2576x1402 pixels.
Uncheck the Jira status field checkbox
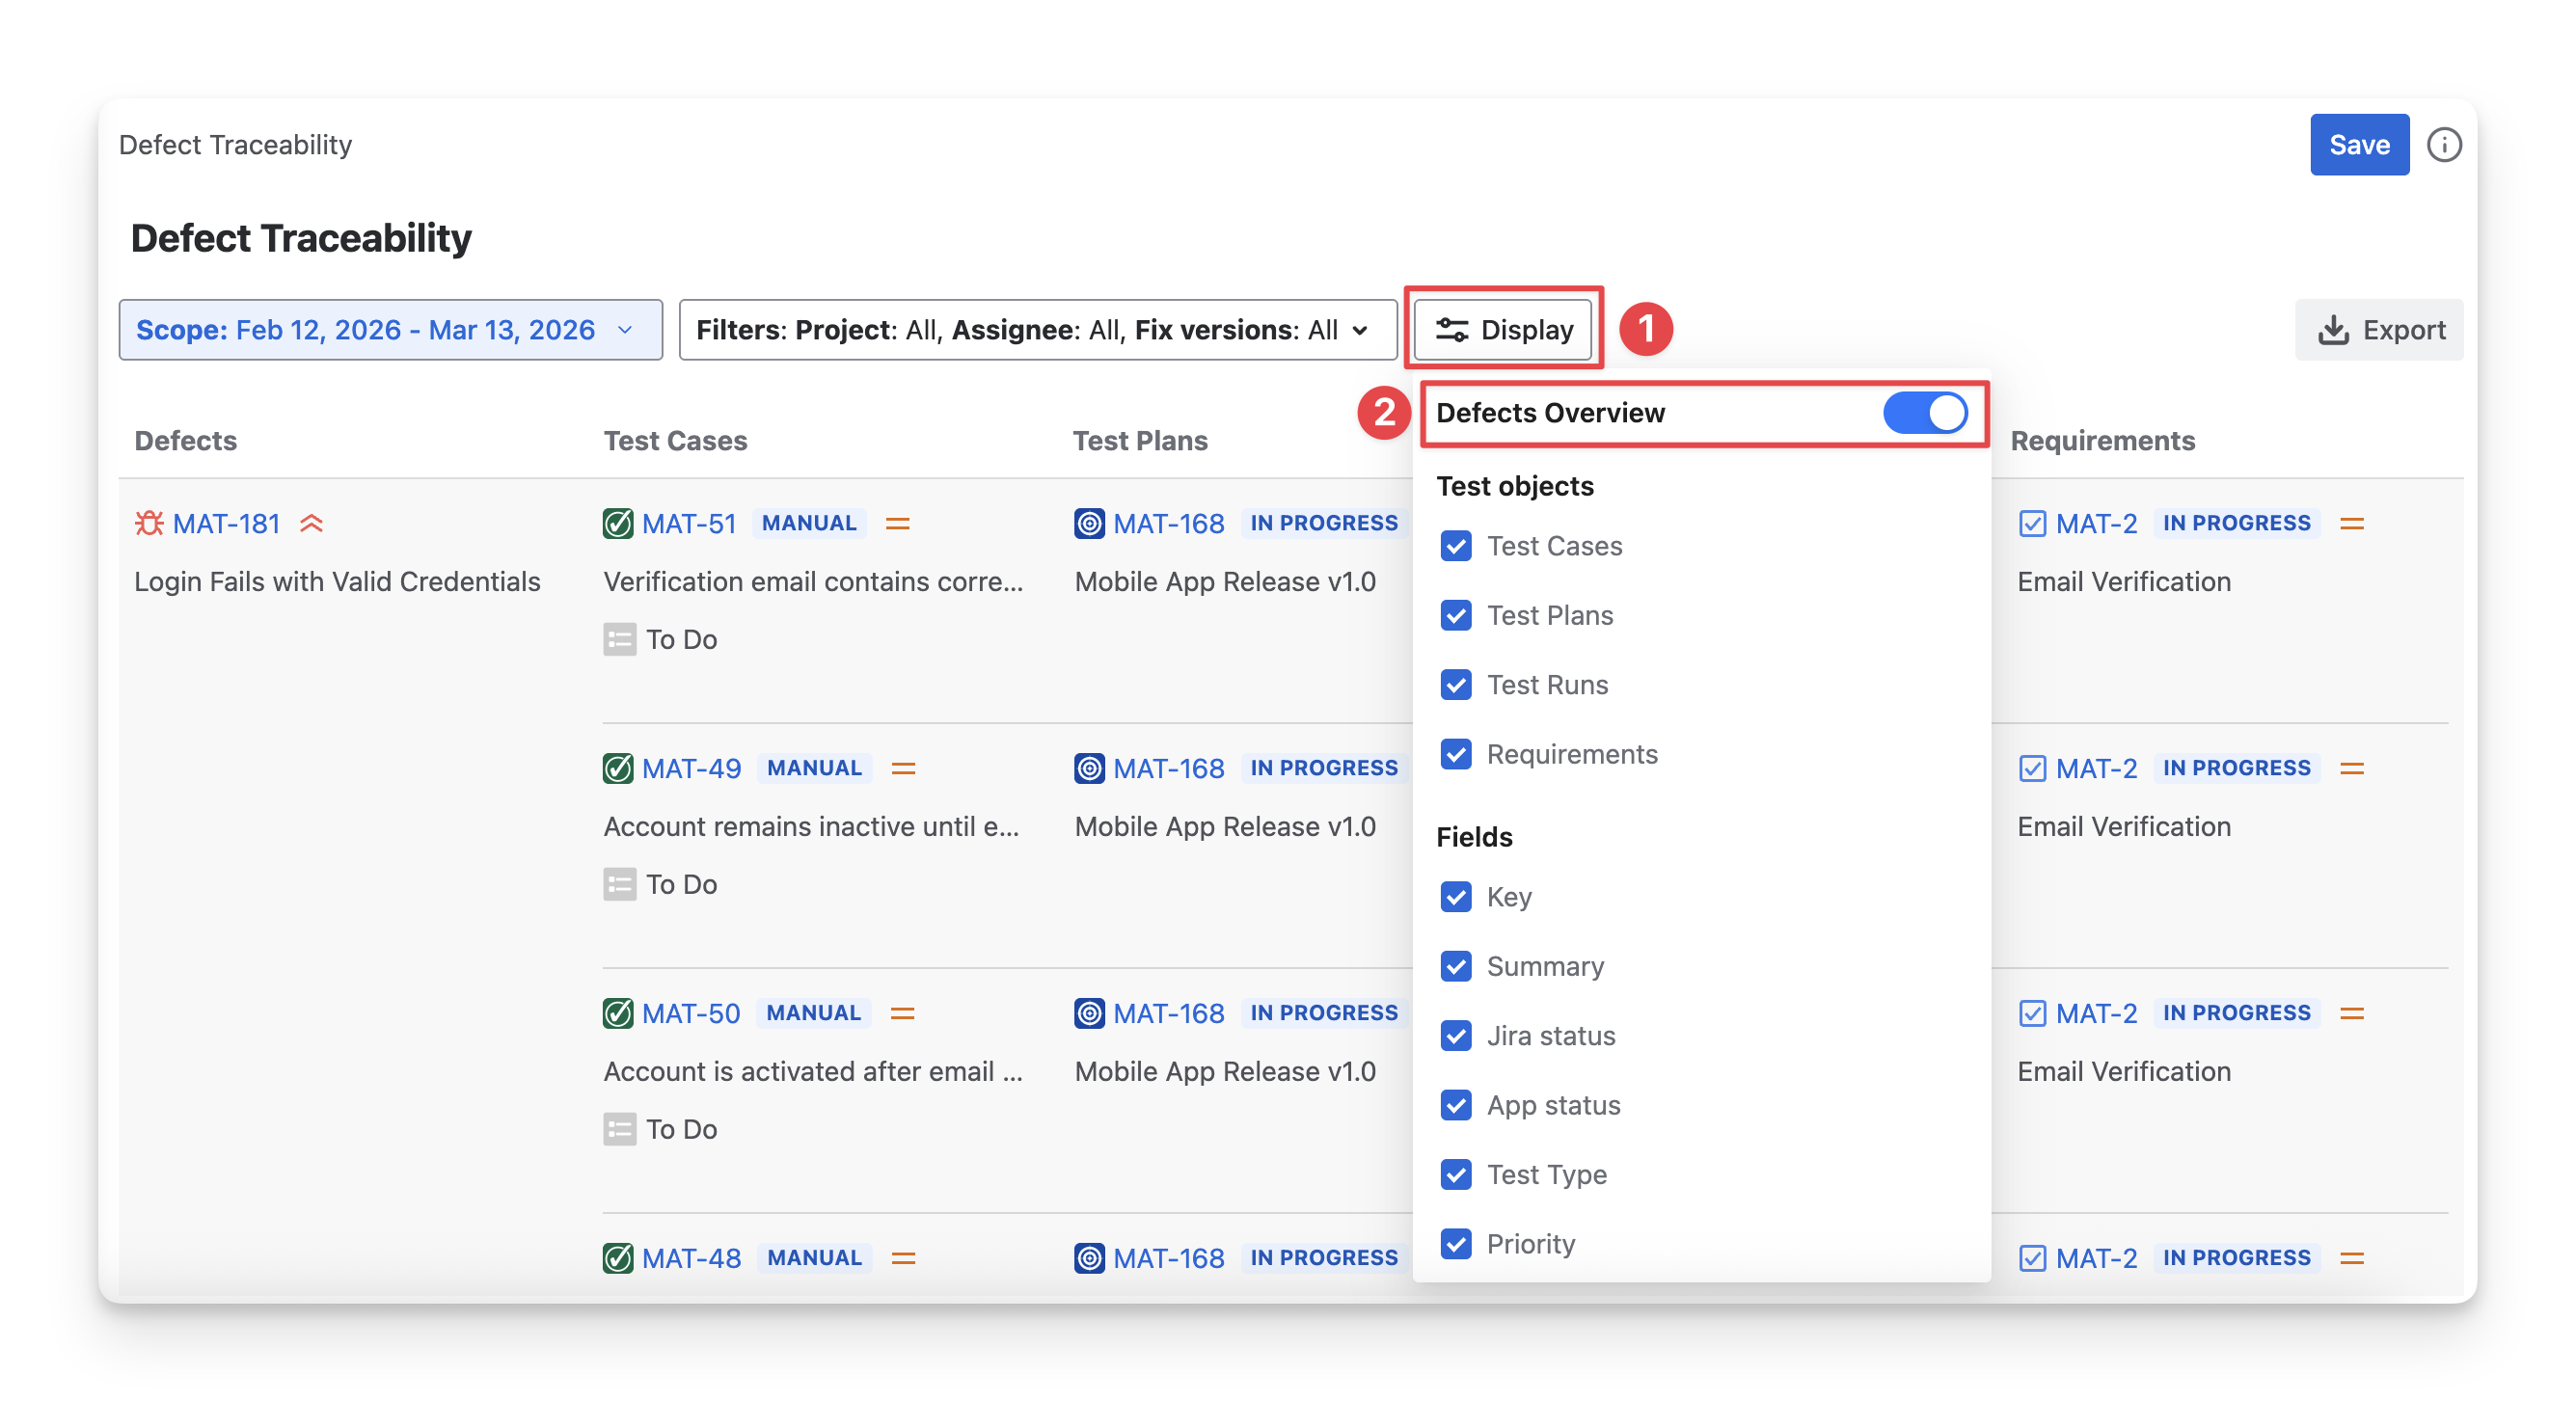(x=1456, y=1036)
